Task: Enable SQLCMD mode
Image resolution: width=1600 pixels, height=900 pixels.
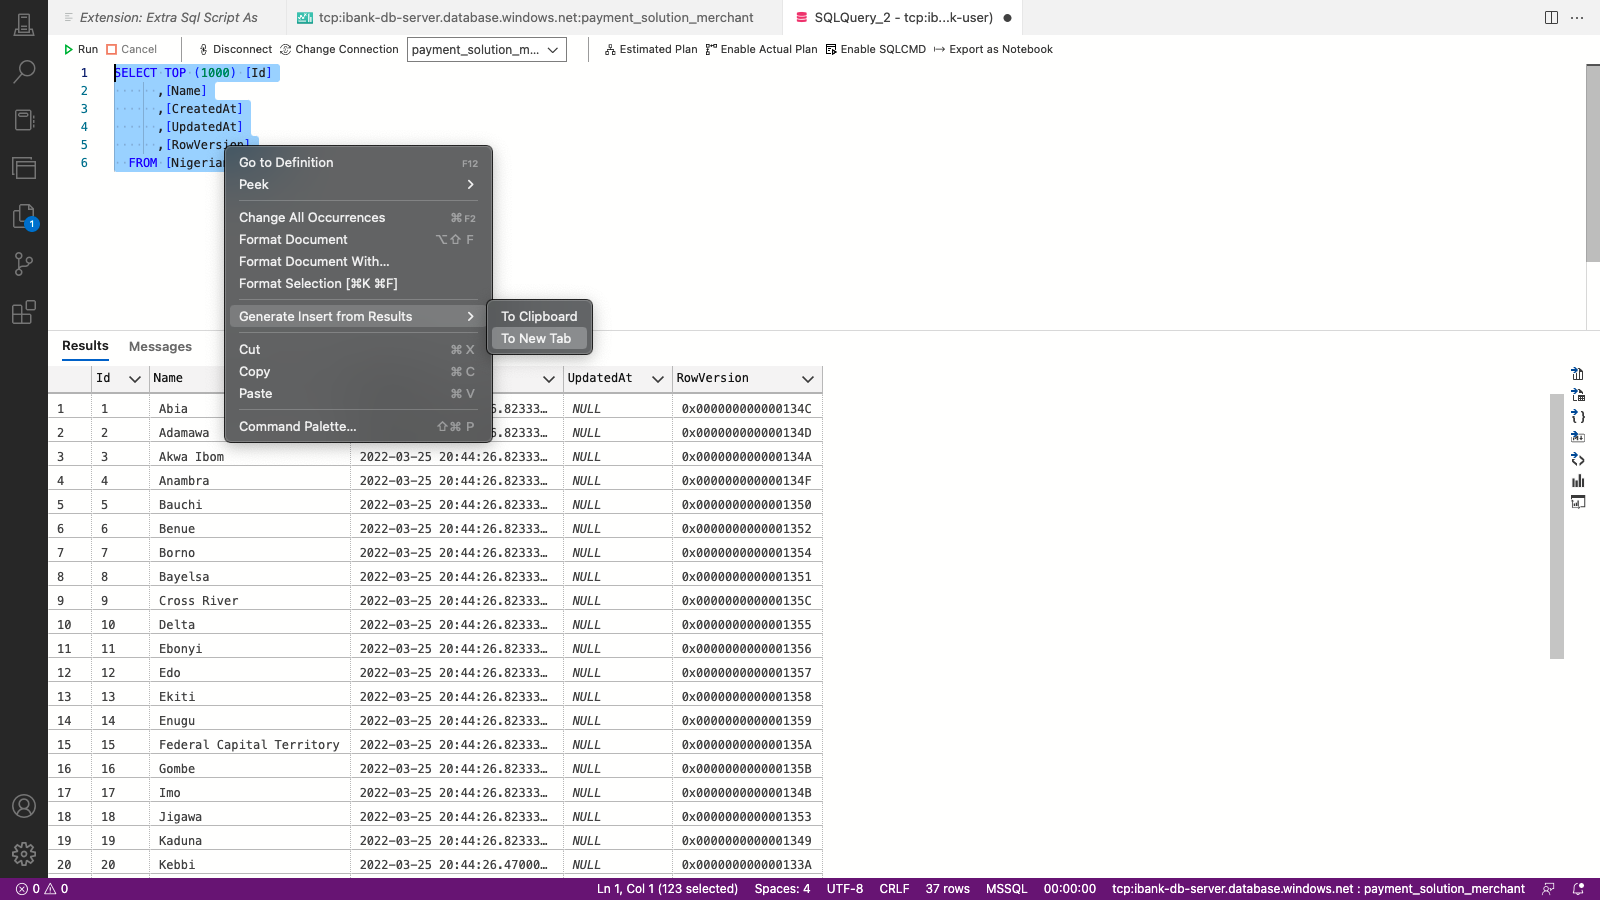Action: tap(876, 49)
